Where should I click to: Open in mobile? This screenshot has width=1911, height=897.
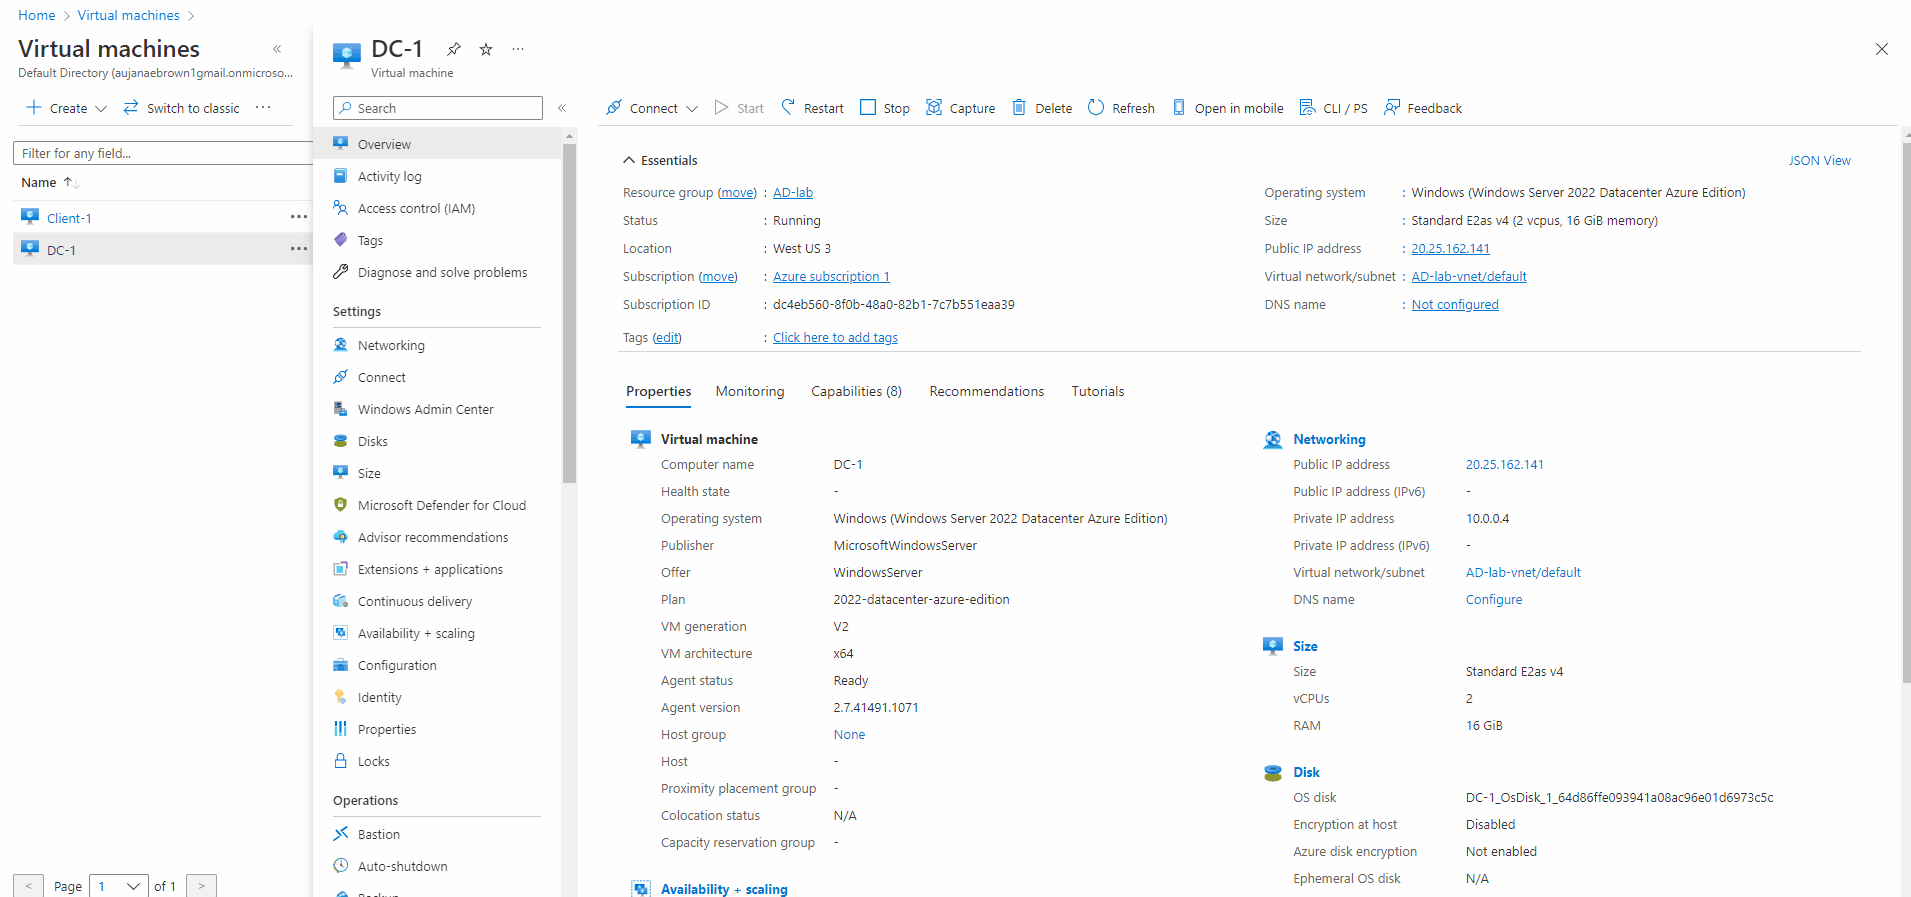click(x=1227, y=108)
